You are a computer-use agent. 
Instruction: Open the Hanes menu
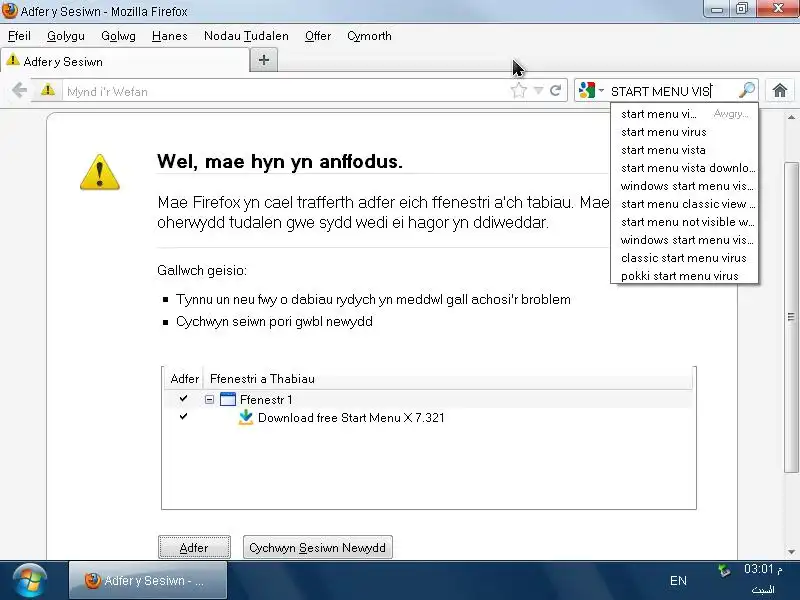tap(170, 36)
